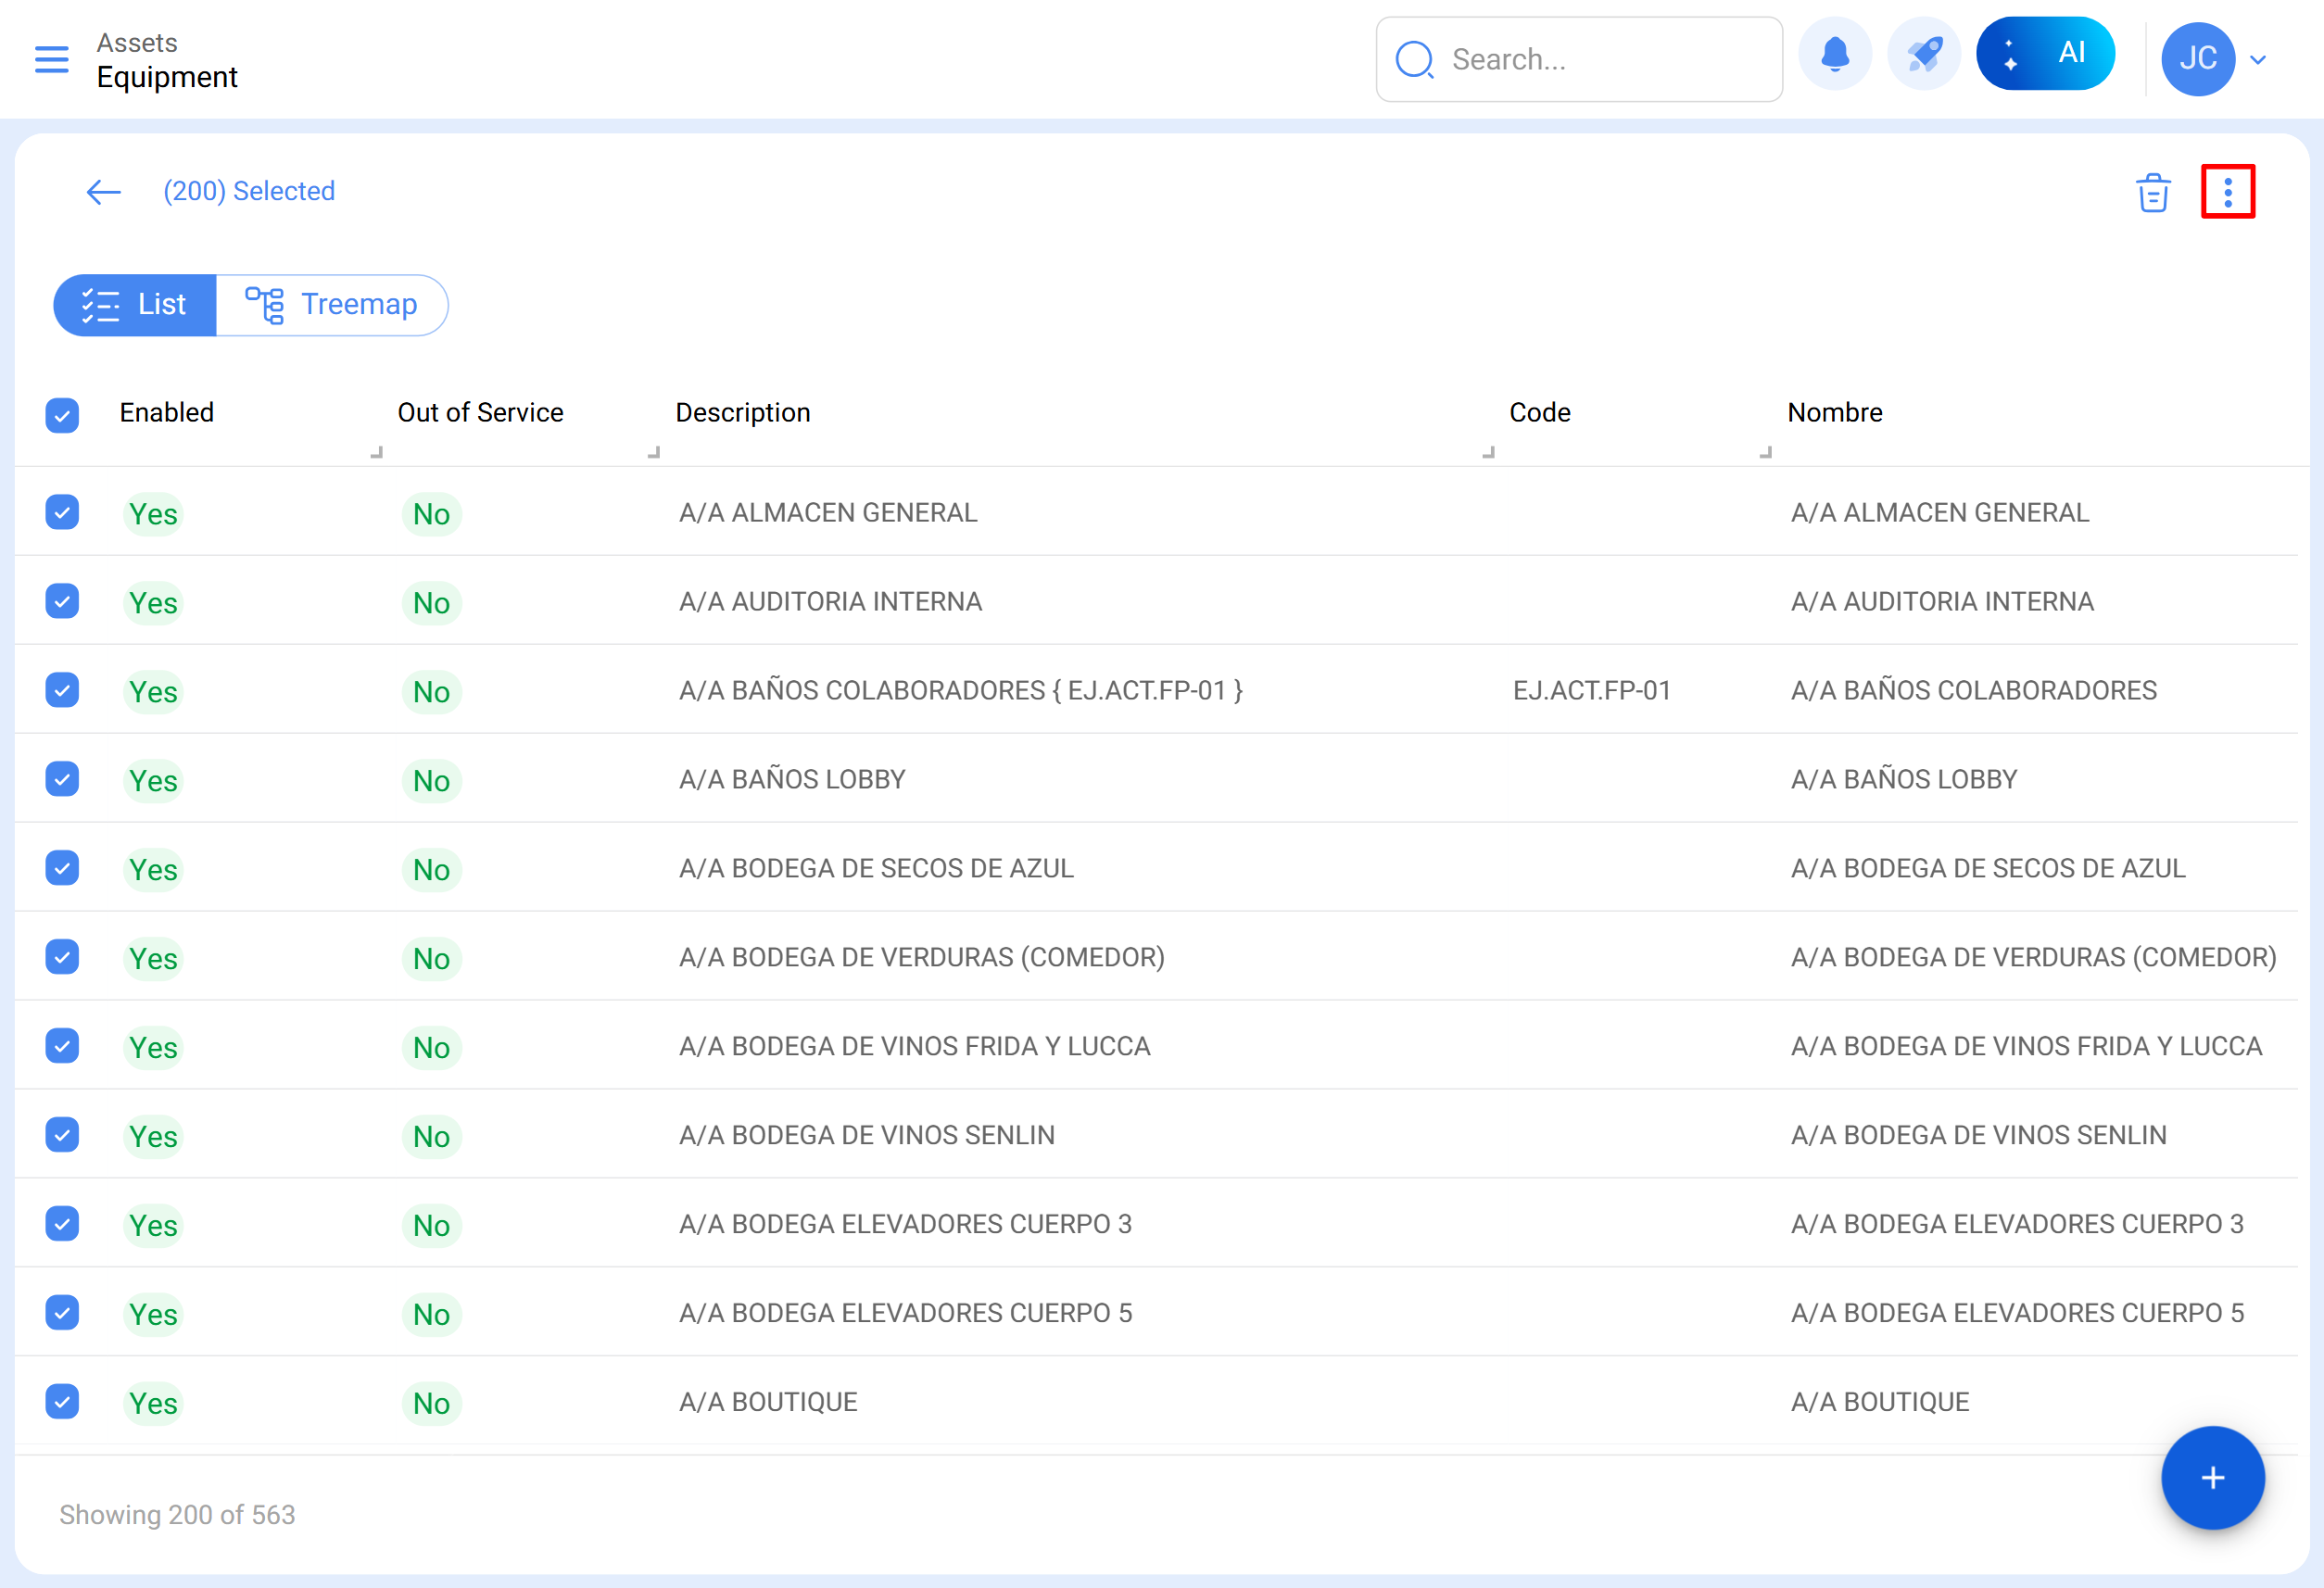Image resolution: width=2324 pixels, height=1588 pixels.
Task: Open the three-dot more options menu
Action: [2227, 192]
